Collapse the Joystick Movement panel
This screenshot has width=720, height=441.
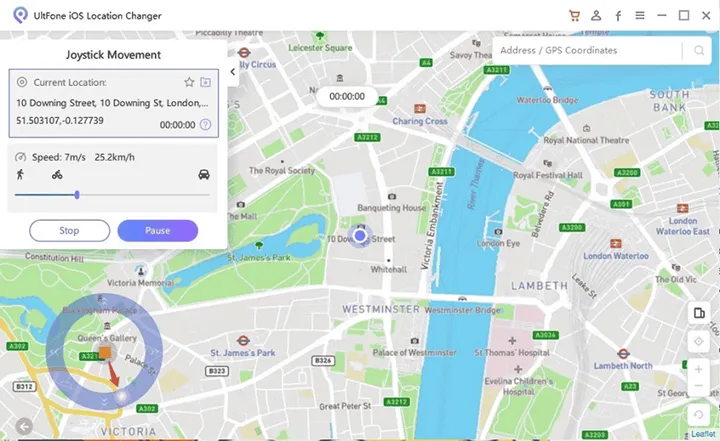[x=233, y=72]
